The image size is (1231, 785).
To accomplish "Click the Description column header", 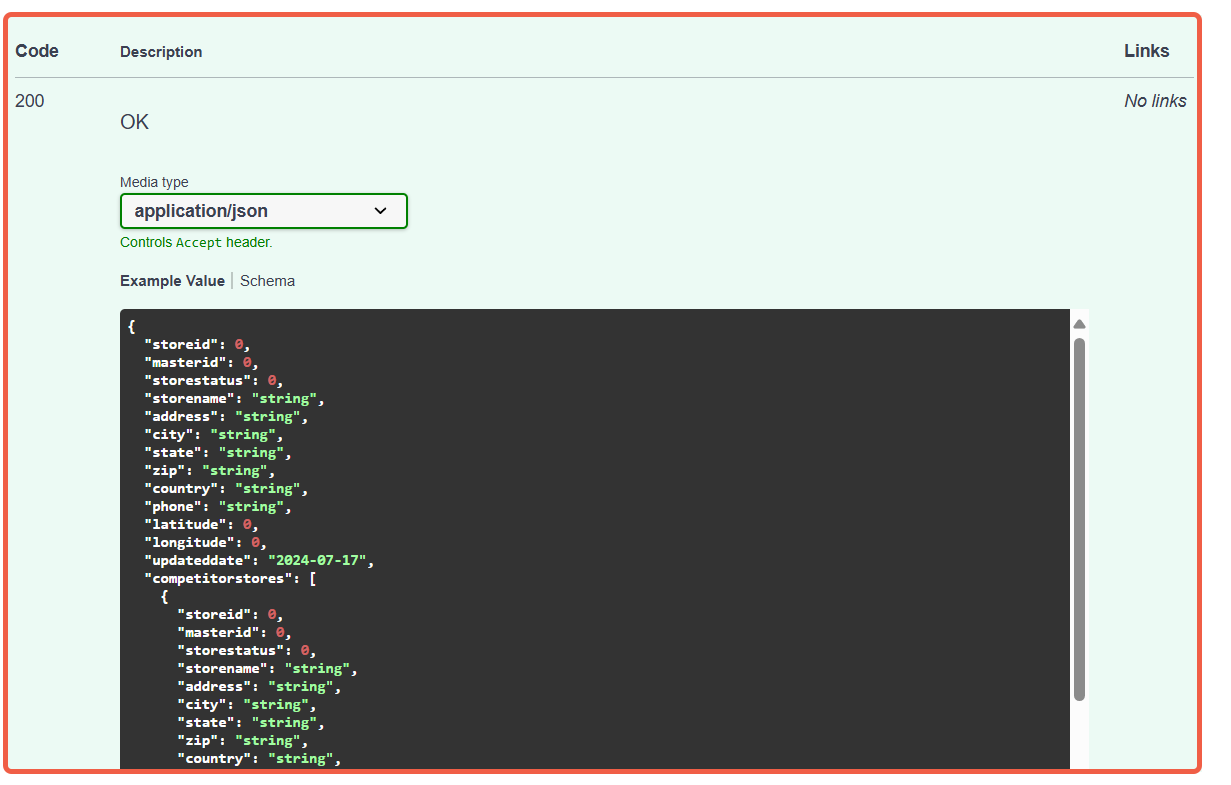I will [x=161, y=52].
